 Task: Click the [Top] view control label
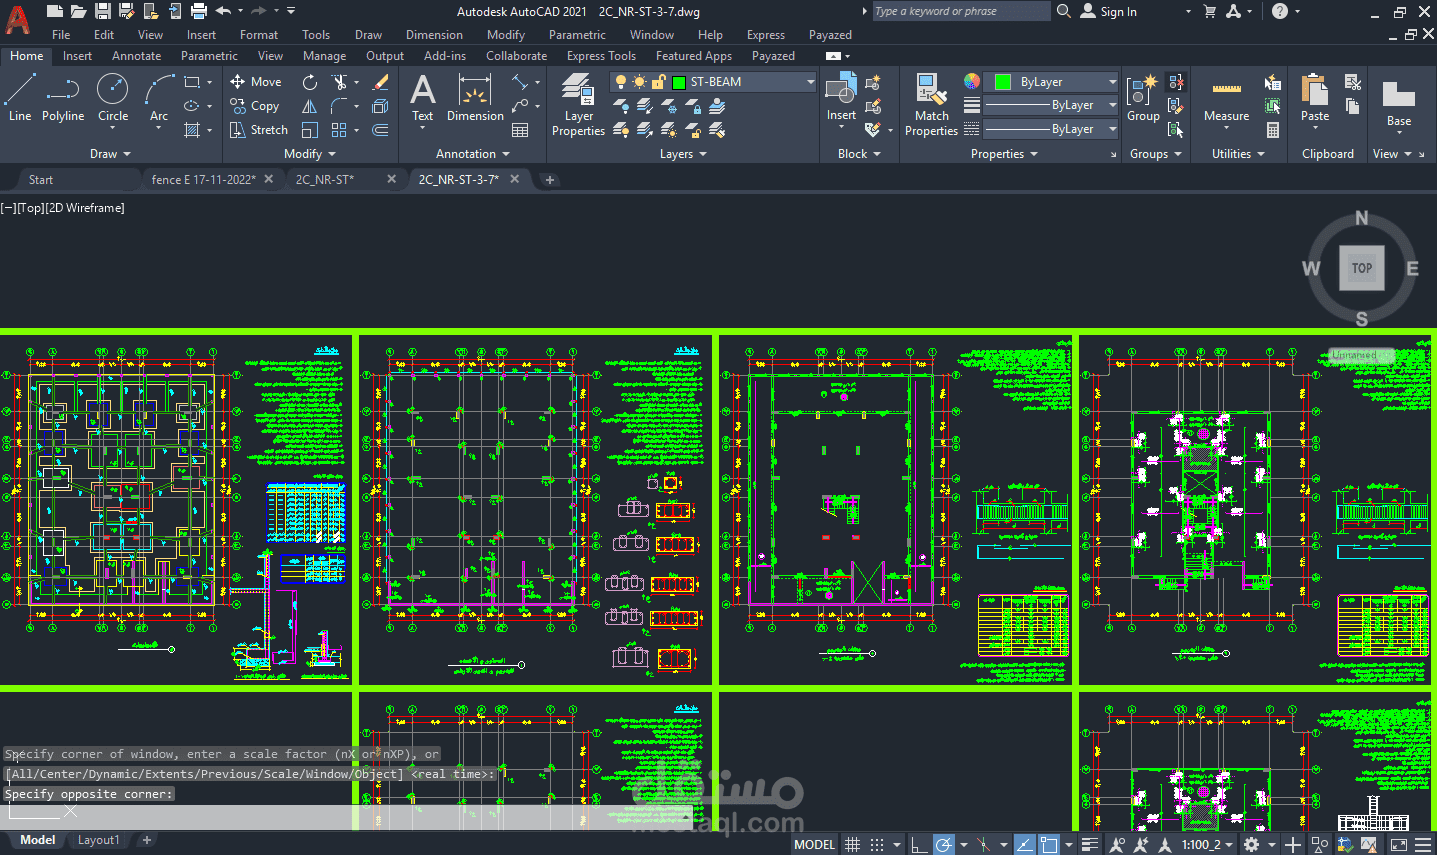point(31,208)
